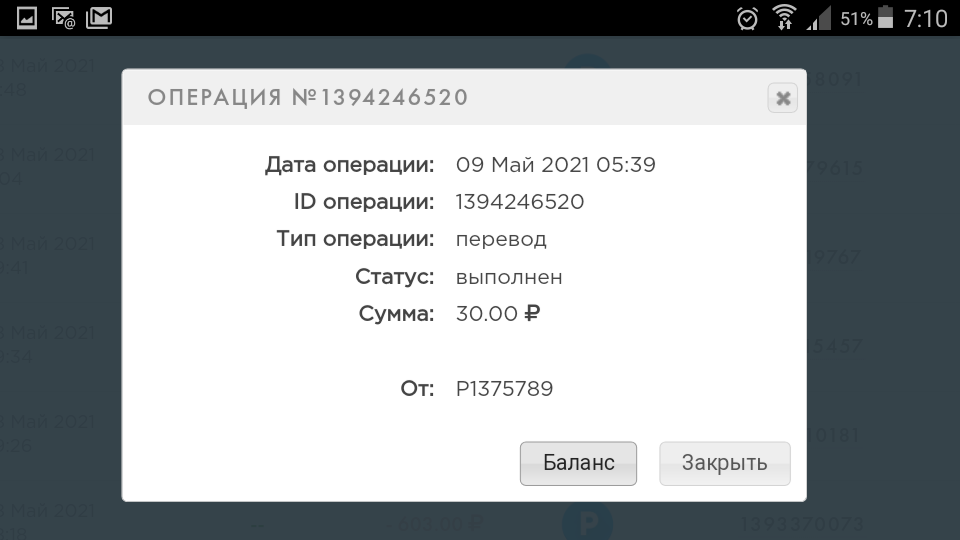Screen dimensions: 960x540
Task: Open the email notification icon with @ symbol
Action: [63, 18]
